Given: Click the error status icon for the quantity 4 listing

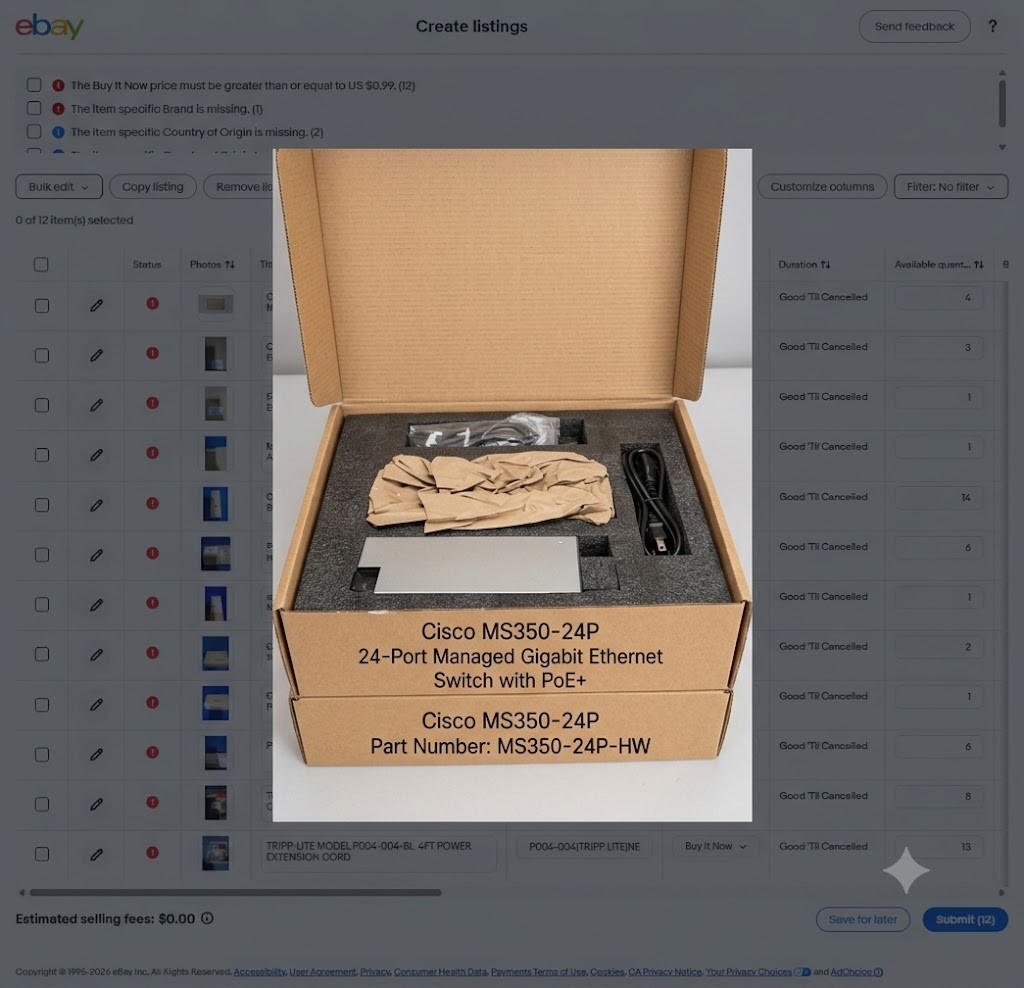Looking at the screenshot, I should [152, 304].
